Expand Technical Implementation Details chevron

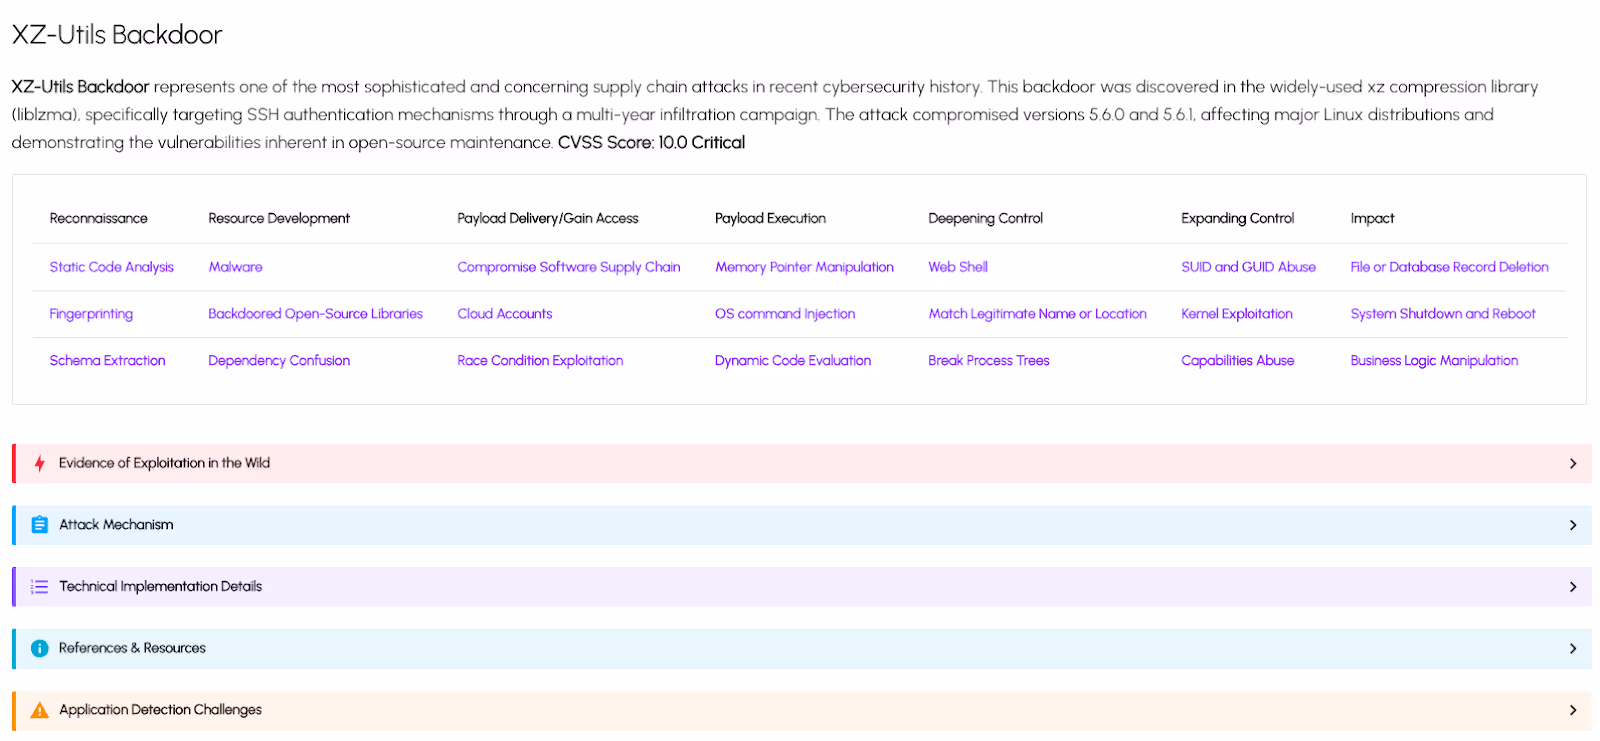click(1573, 587)
